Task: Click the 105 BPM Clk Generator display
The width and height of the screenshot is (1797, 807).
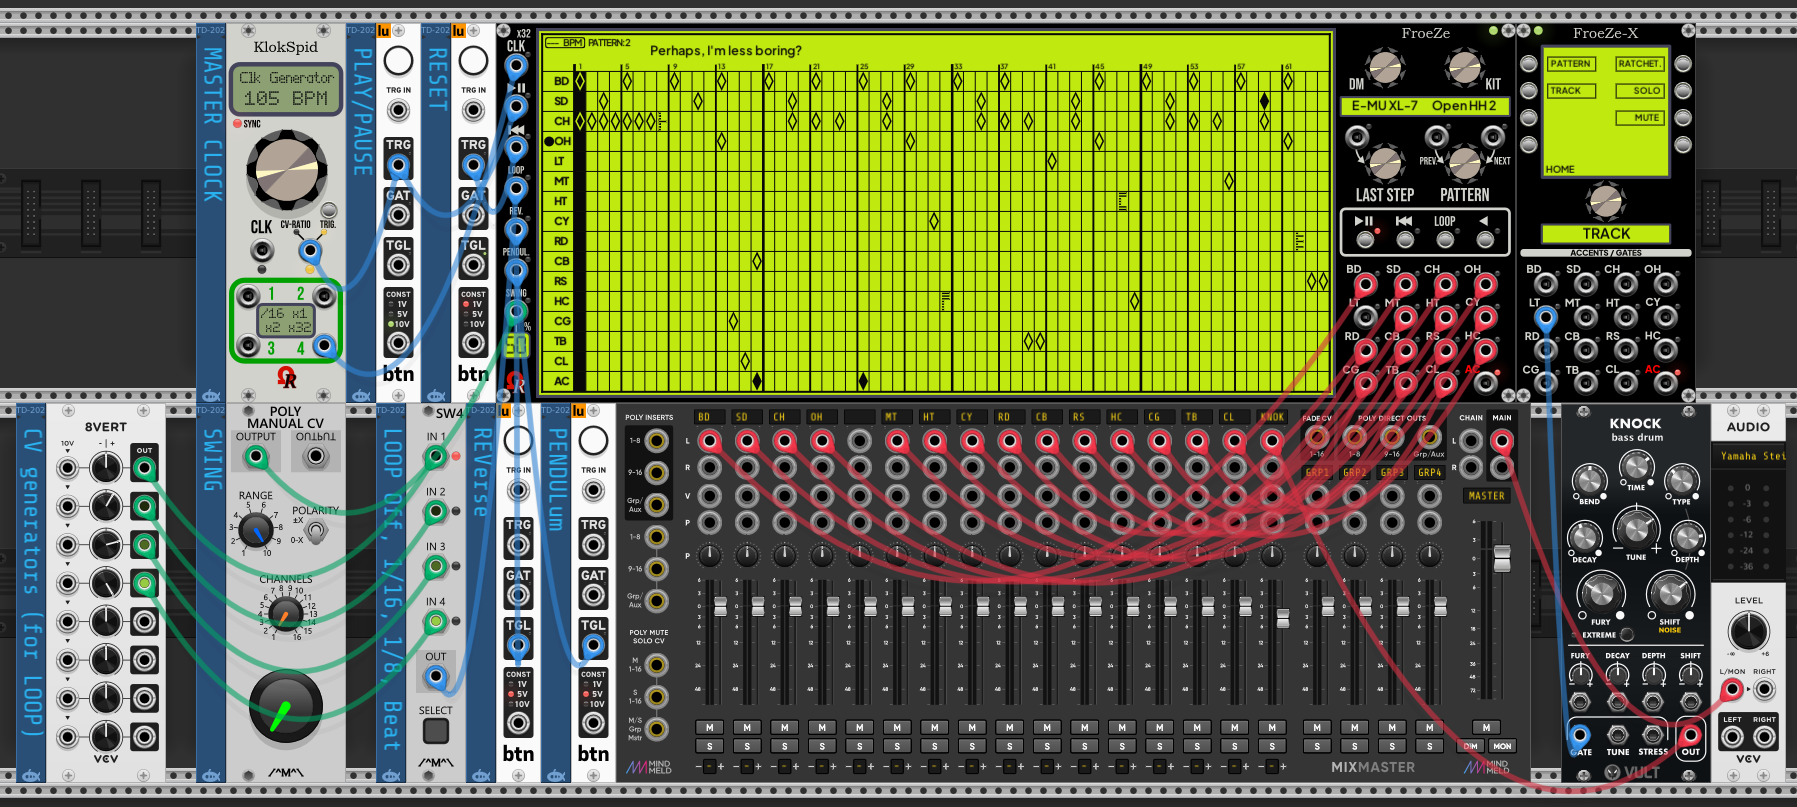Action: (286, 89)
